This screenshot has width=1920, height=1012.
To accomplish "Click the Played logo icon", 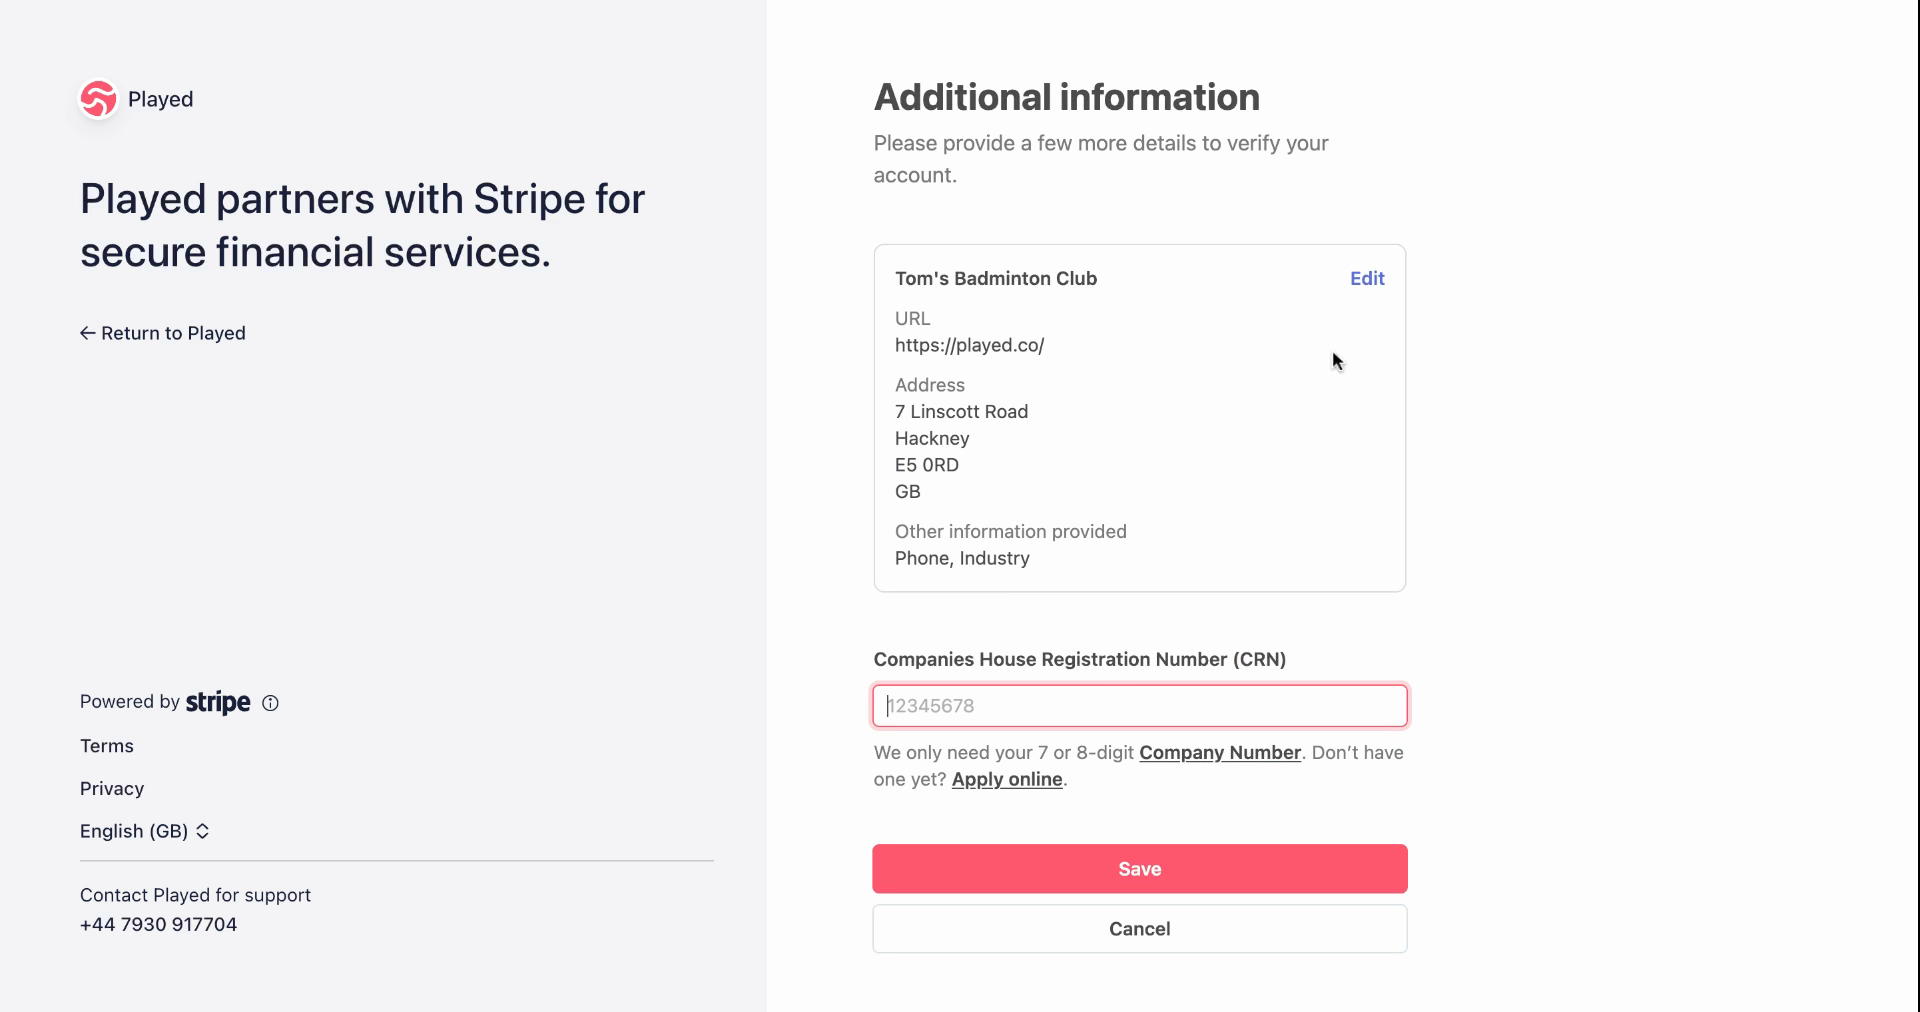I will [98, 99].
